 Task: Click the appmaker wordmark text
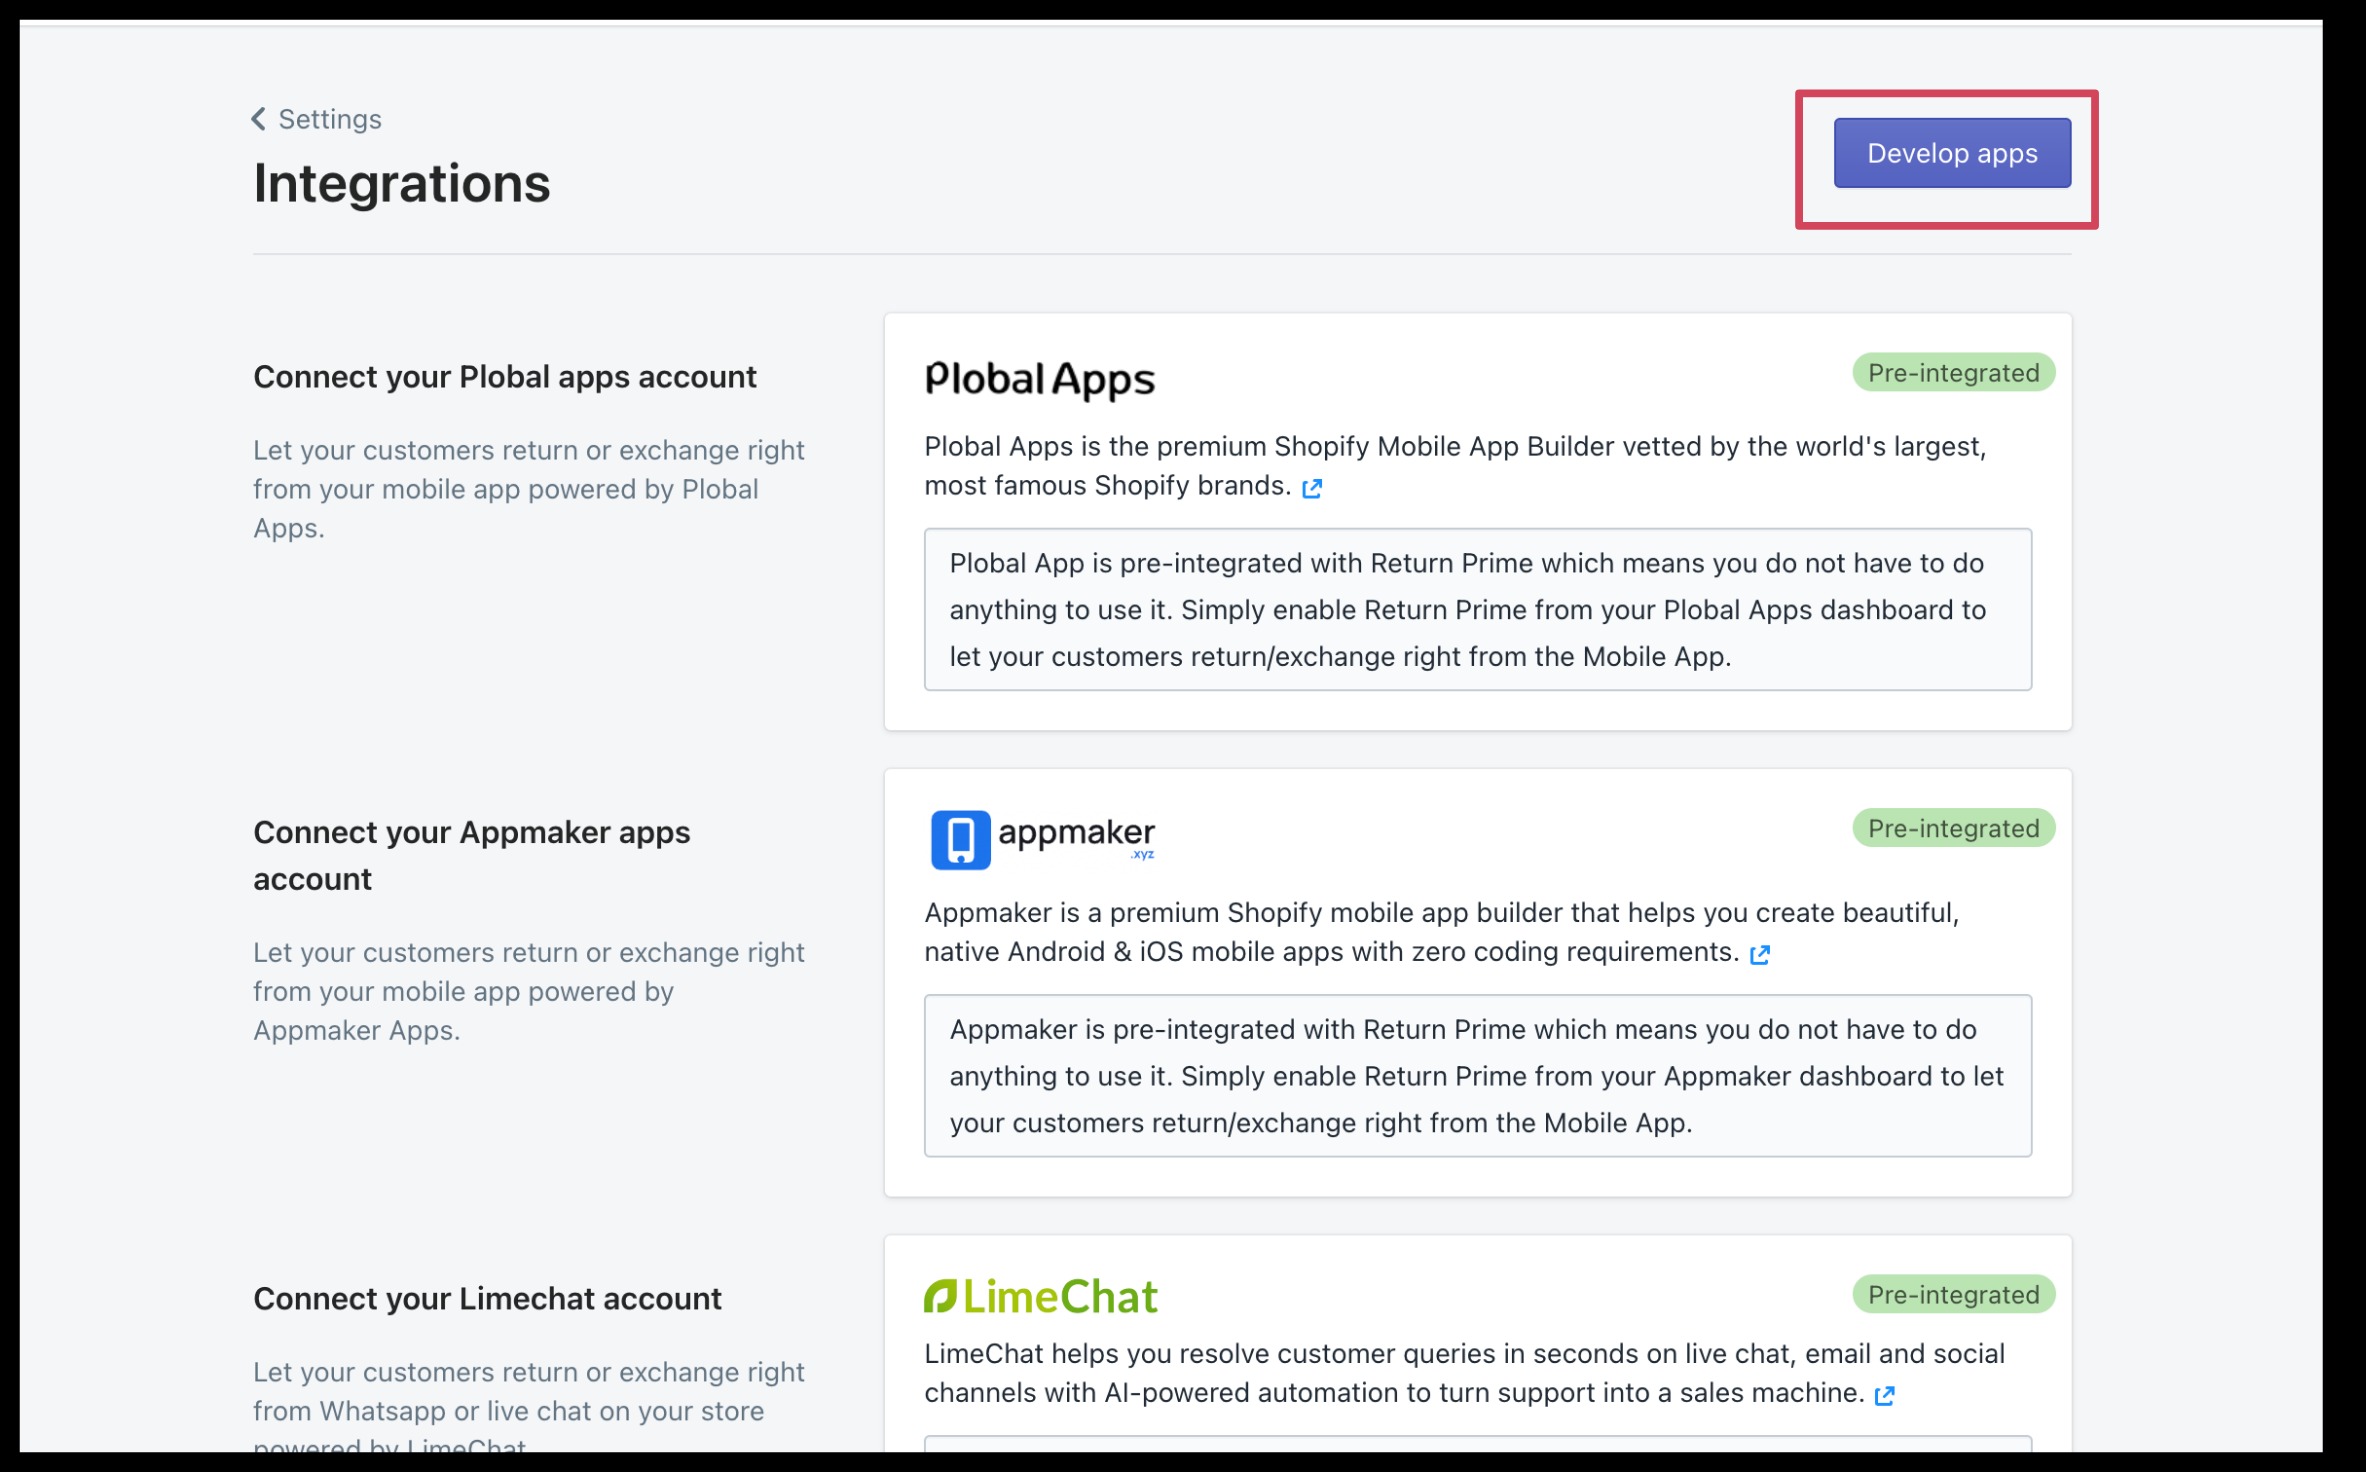click(1076, 833)
